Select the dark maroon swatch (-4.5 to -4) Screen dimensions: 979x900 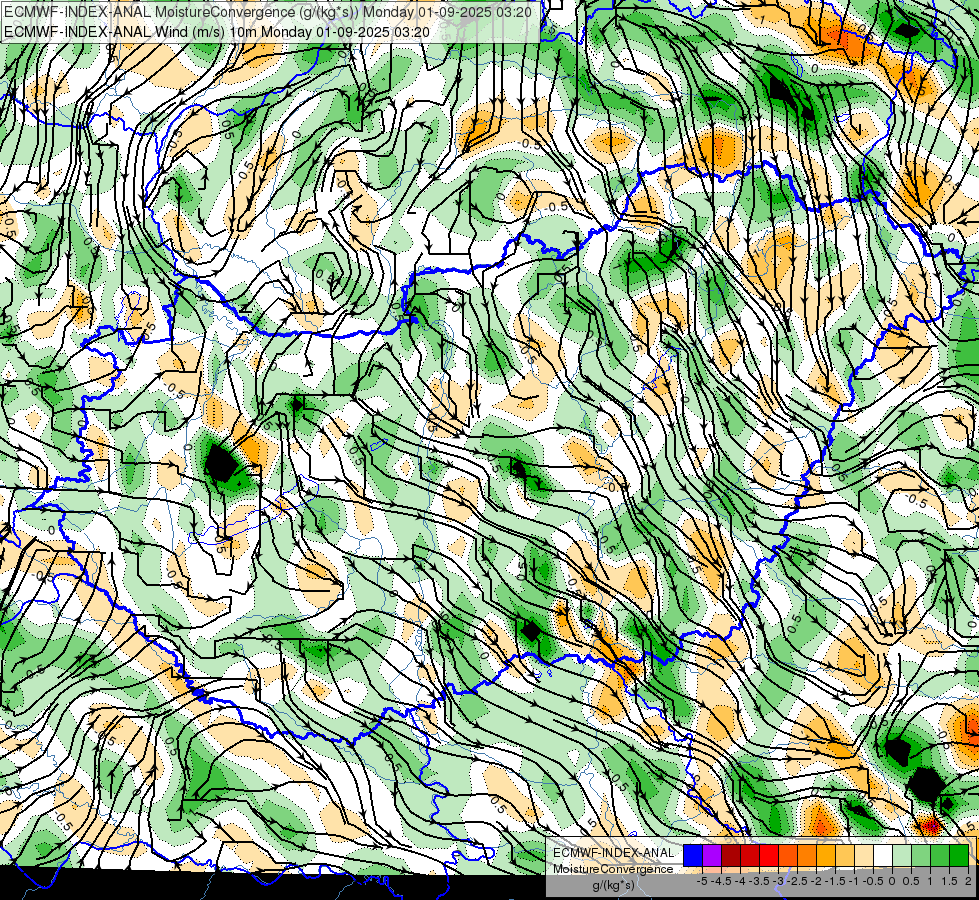pyautogui.click(x=731, y=855)
